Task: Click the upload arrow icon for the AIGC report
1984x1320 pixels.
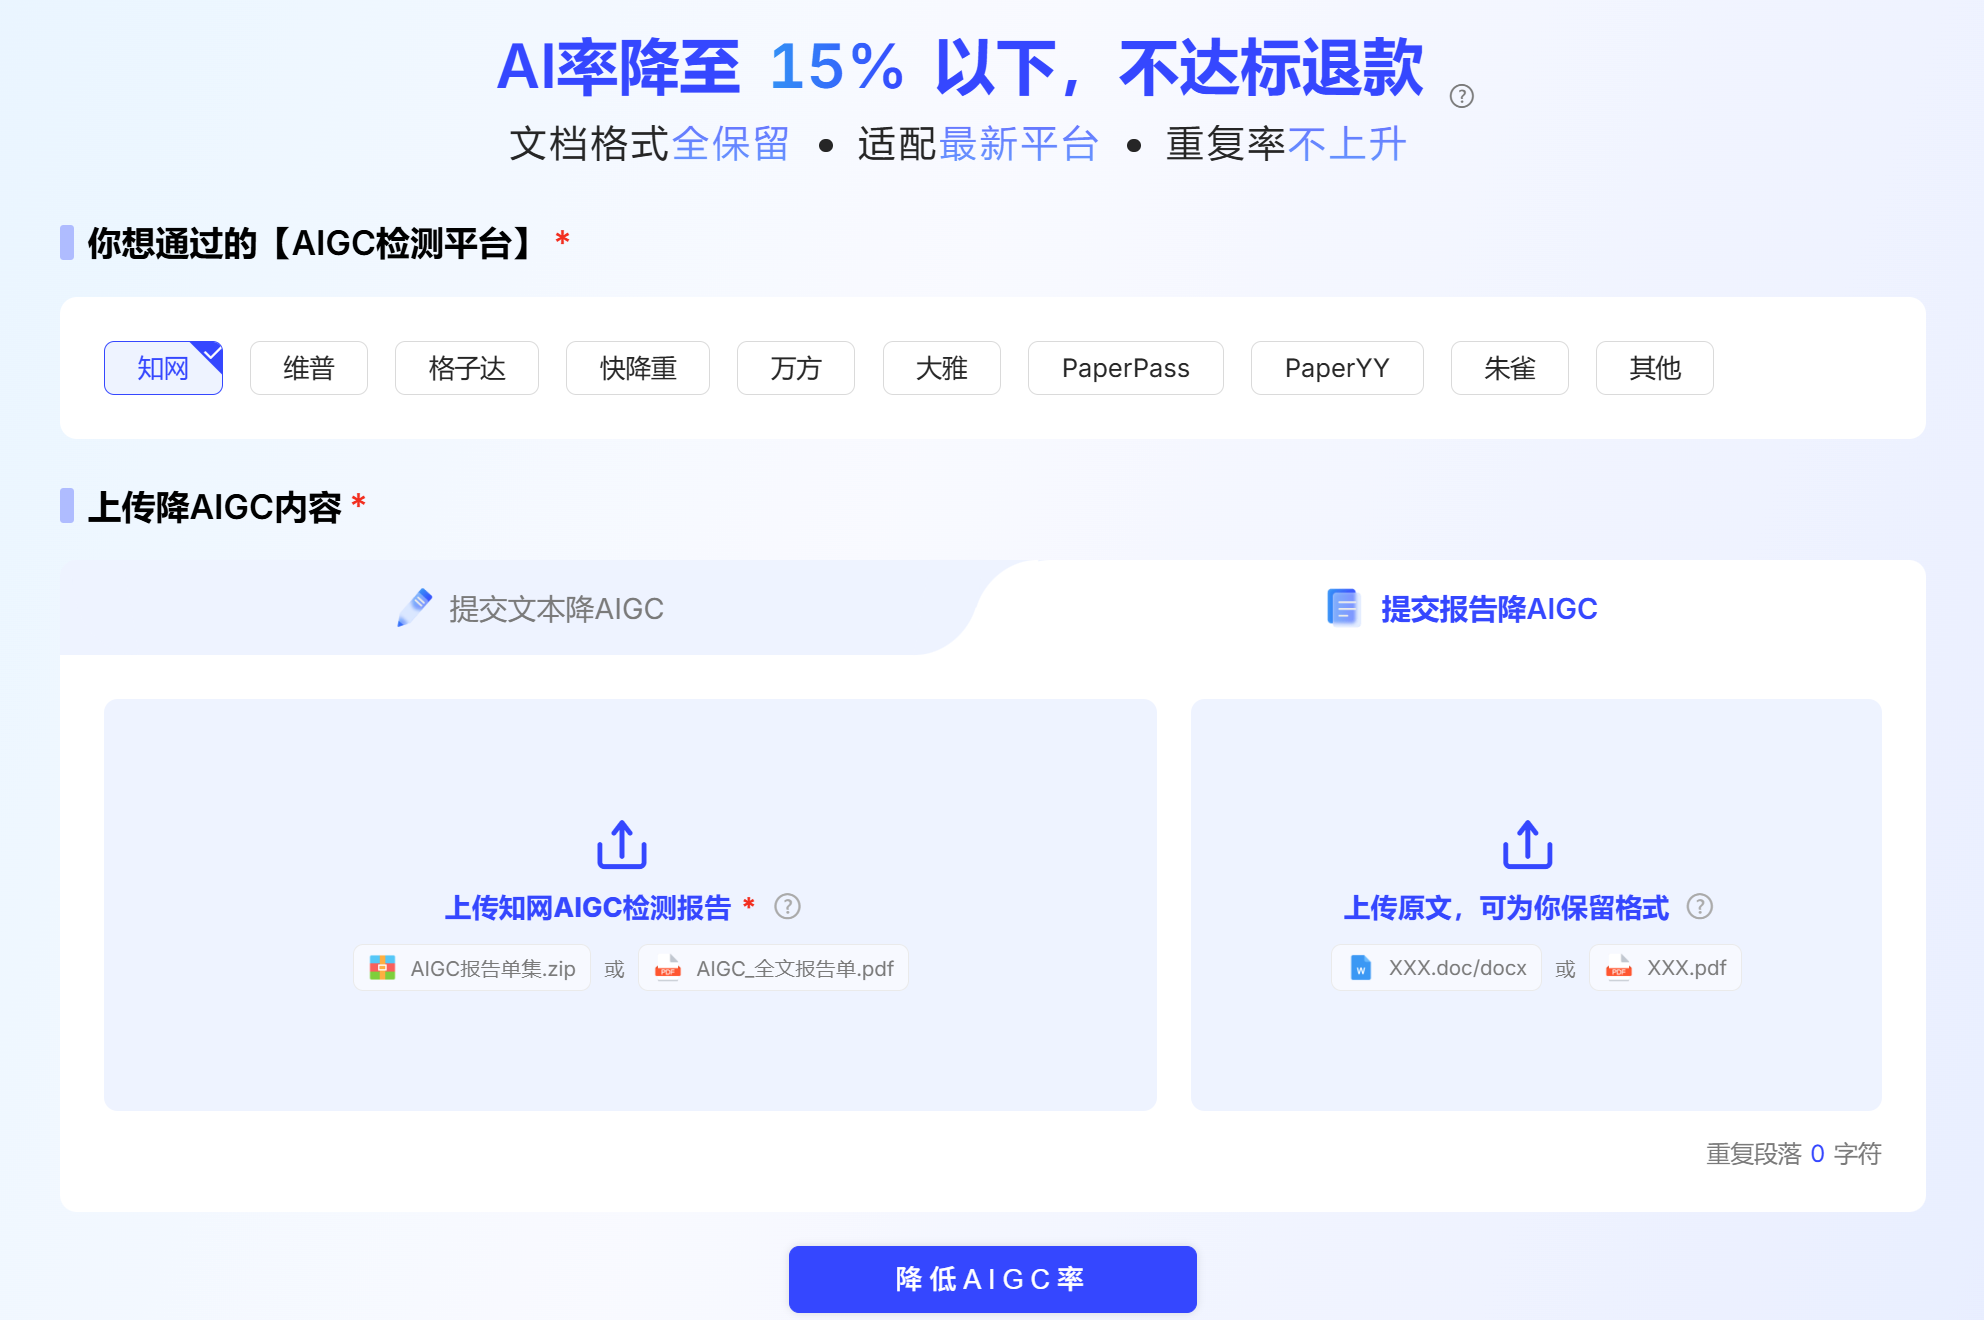Action: (x=622, y=845)
